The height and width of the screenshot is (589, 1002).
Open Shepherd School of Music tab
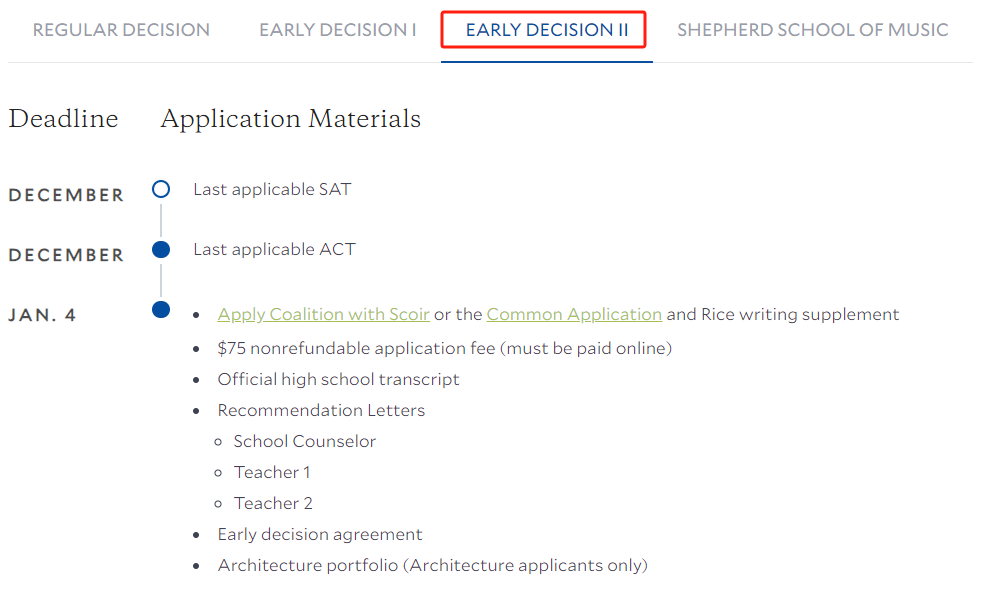tap(812, 30)
